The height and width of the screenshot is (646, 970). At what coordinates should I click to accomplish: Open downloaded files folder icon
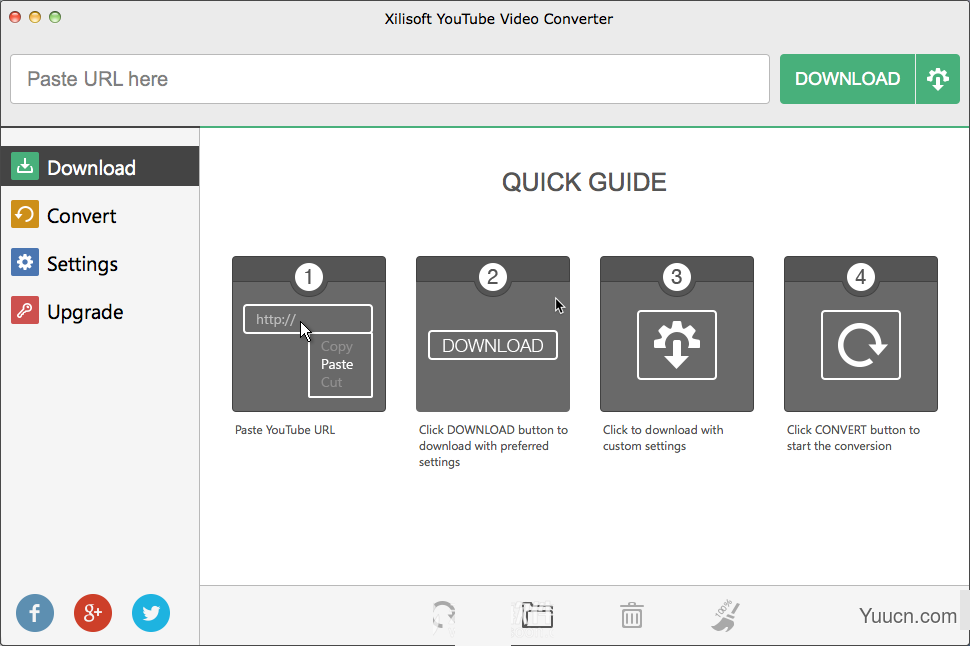click(537, 616)
